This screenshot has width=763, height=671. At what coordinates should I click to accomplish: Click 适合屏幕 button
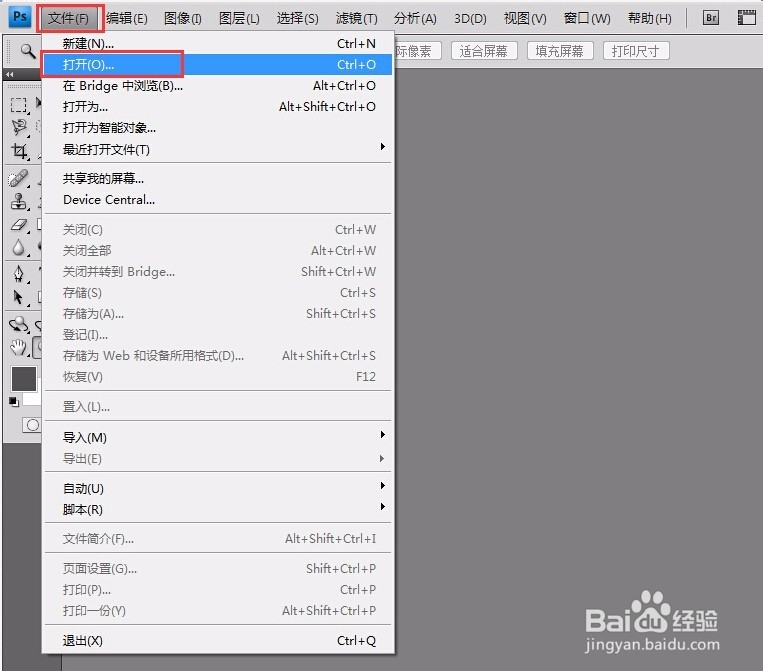click(x=484, y=51)
